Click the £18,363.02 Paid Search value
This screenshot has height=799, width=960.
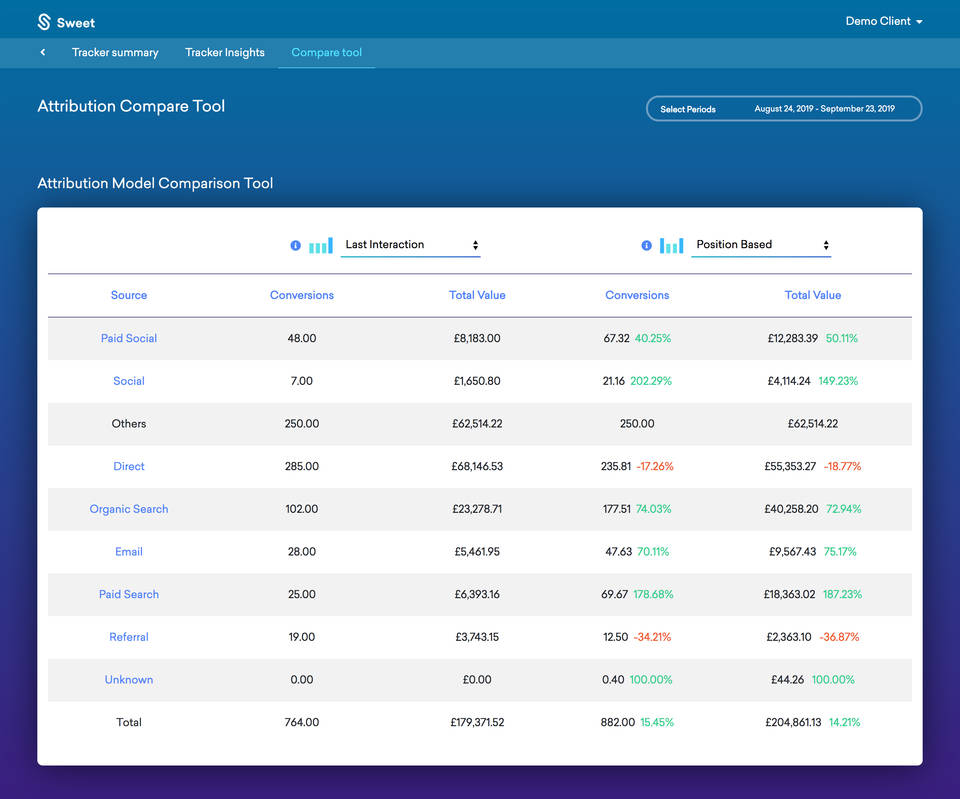click(x=789, y=595)
